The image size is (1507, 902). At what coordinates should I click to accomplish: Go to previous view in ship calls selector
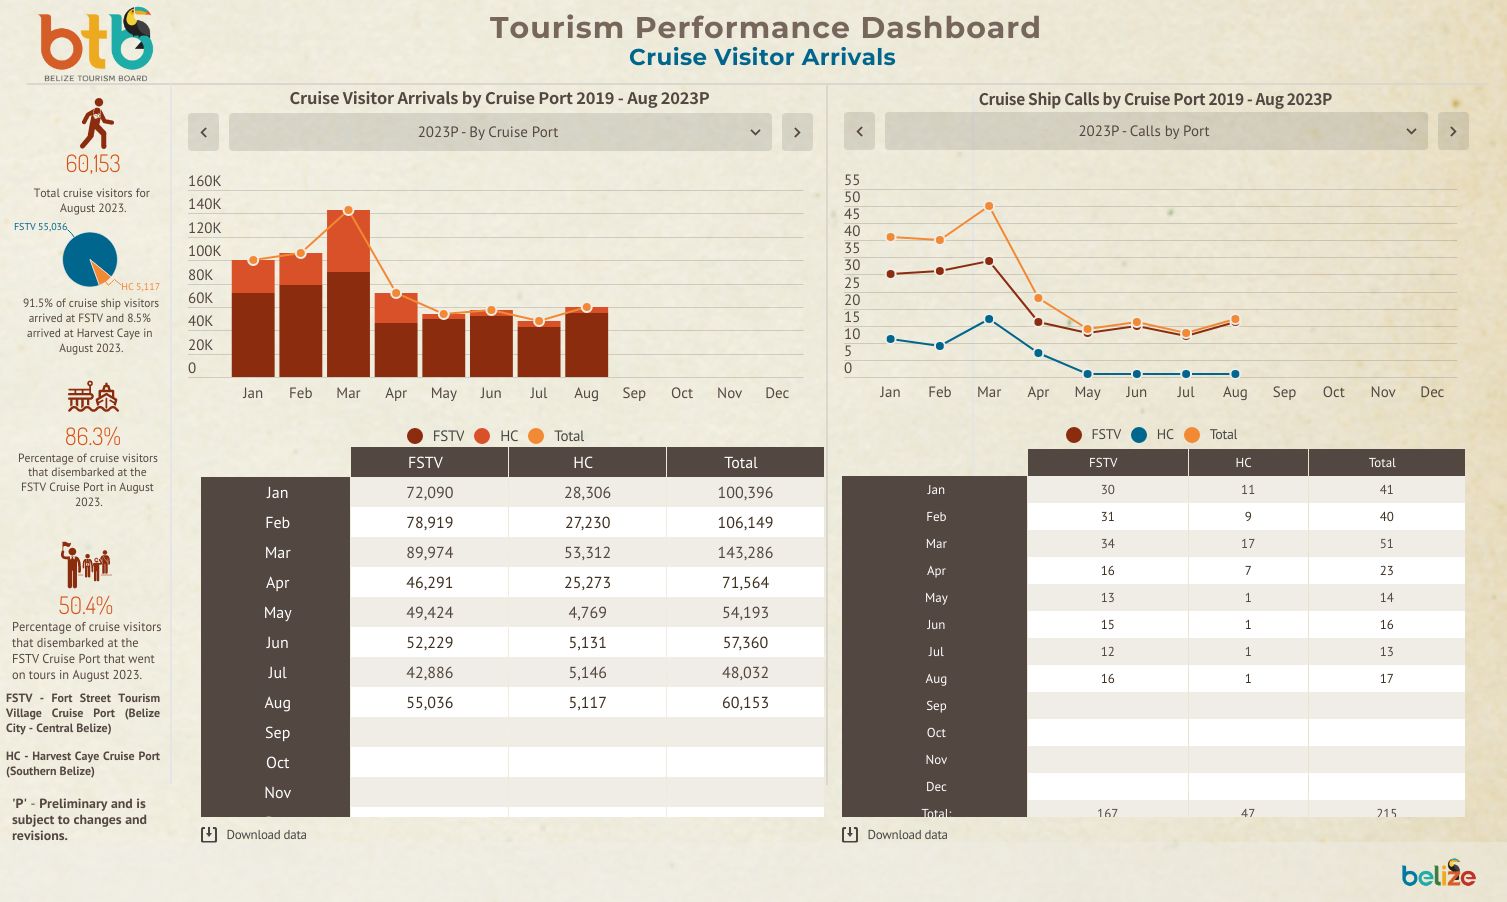(859, 131)
